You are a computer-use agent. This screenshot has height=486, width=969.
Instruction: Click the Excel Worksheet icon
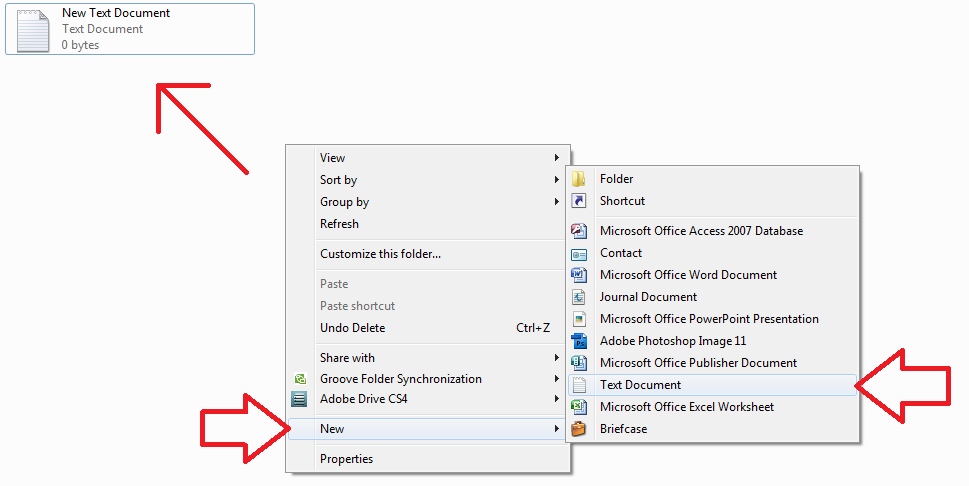pyautogui.click(x=578, y=407)
